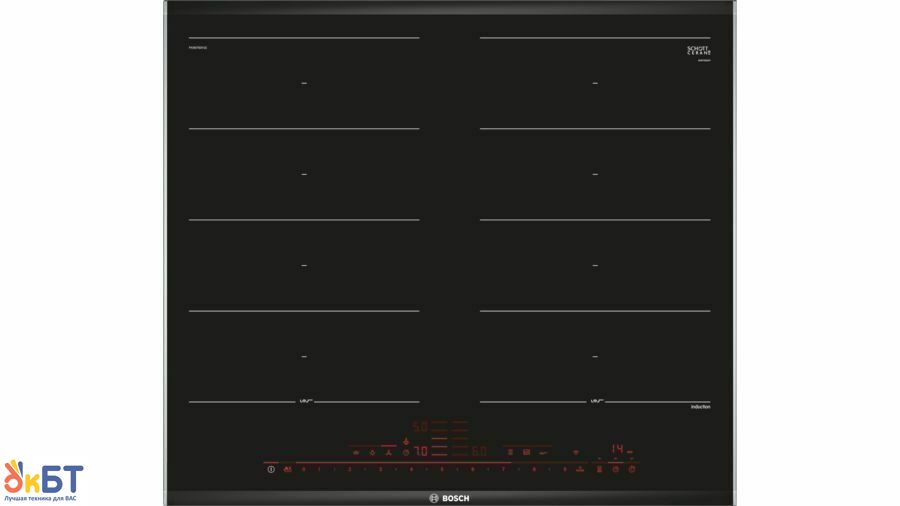The image size is (900, 506).
Task: Click the BOSCH logo on the front edge
Action: click(449, 498)
